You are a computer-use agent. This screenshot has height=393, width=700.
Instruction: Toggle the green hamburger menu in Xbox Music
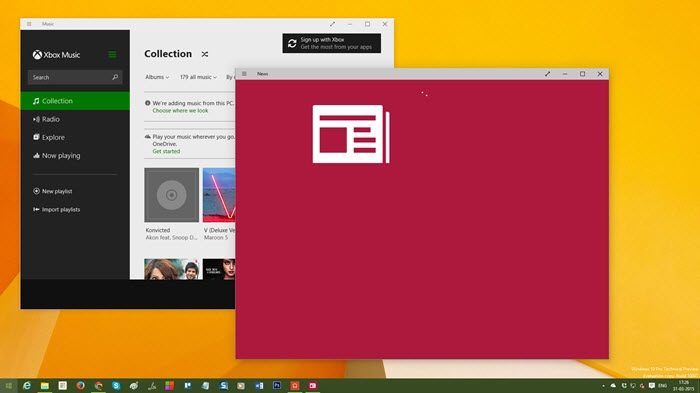(x=112, y=54)
